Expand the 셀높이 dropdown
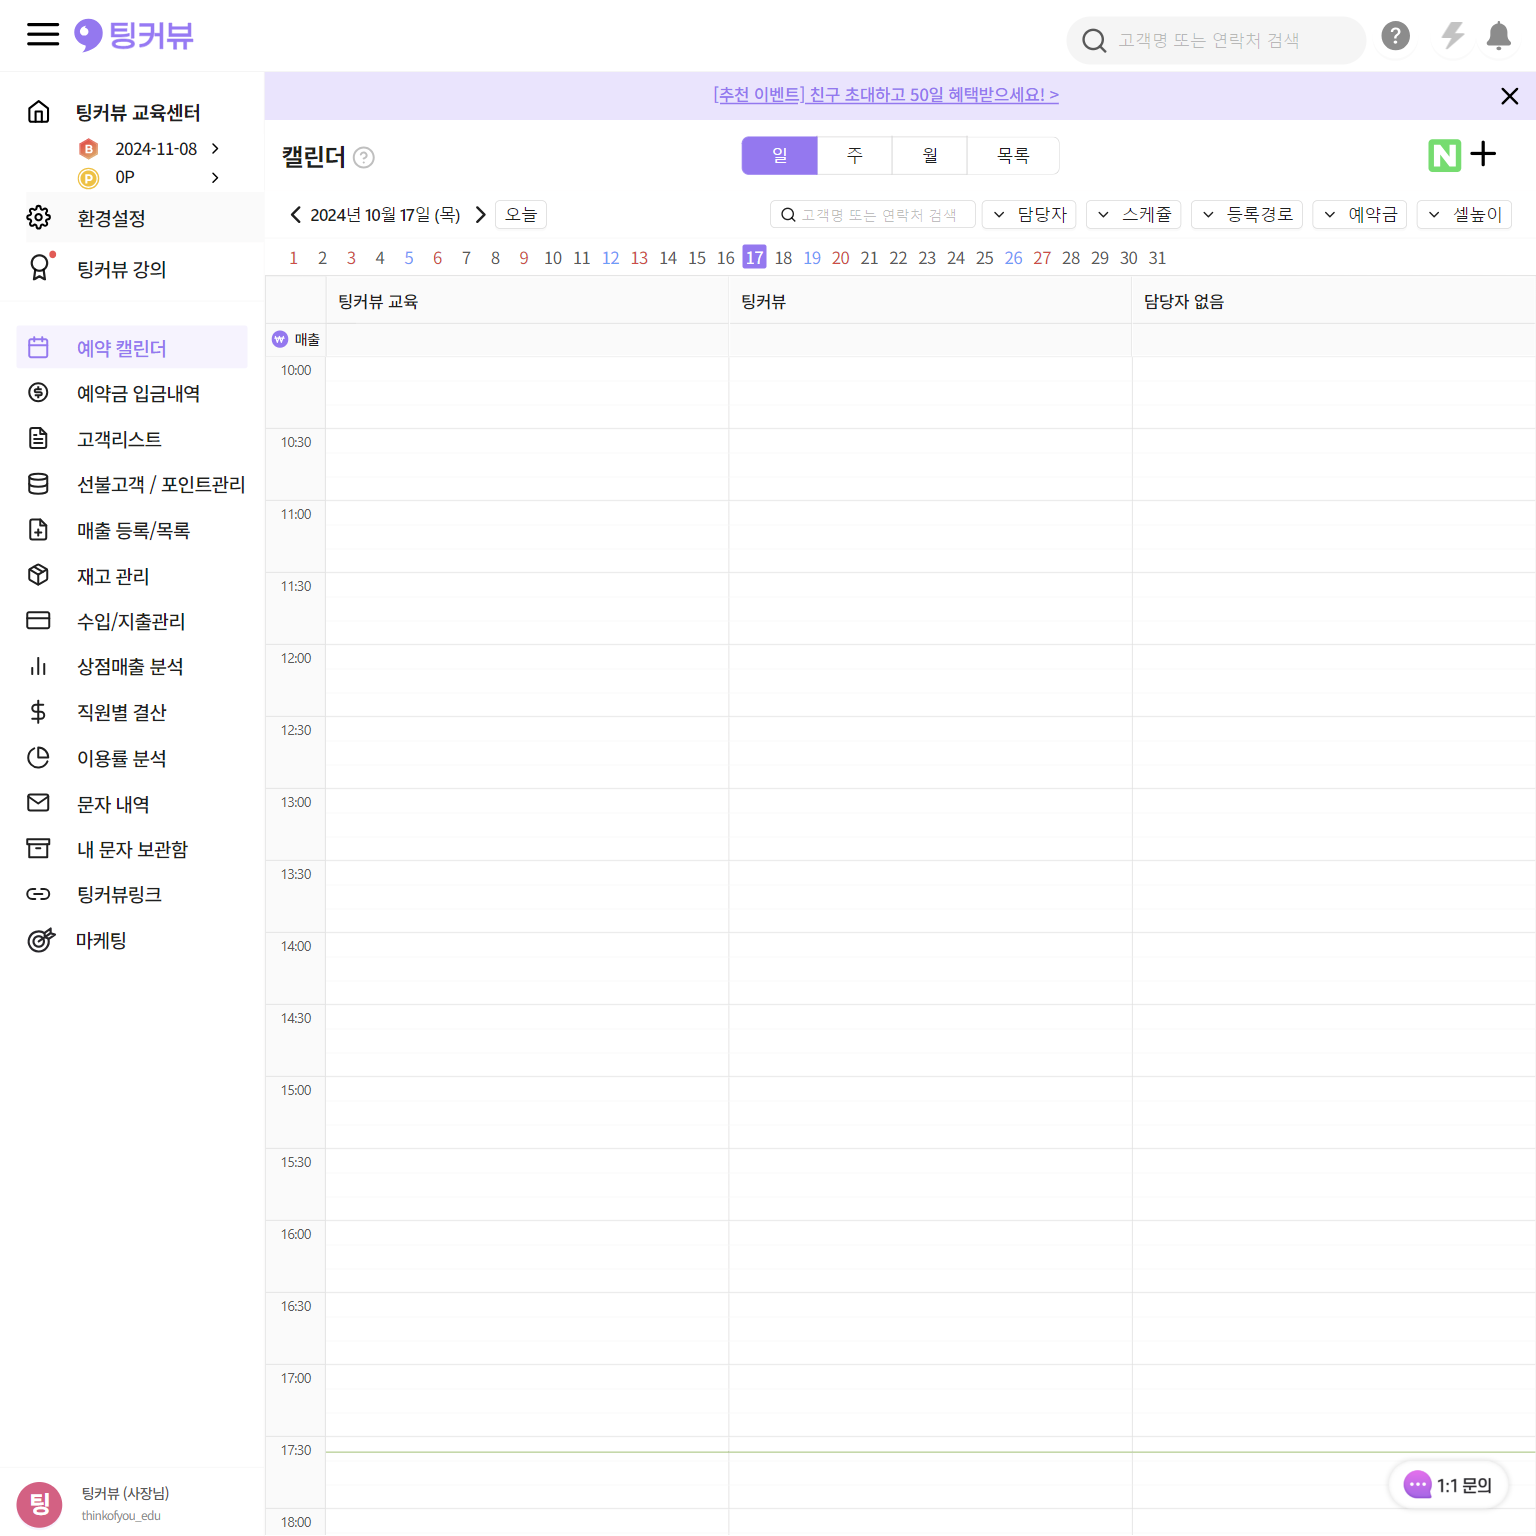The height and width of the screenshot is (1536, 1536). tap(1464, 215)
